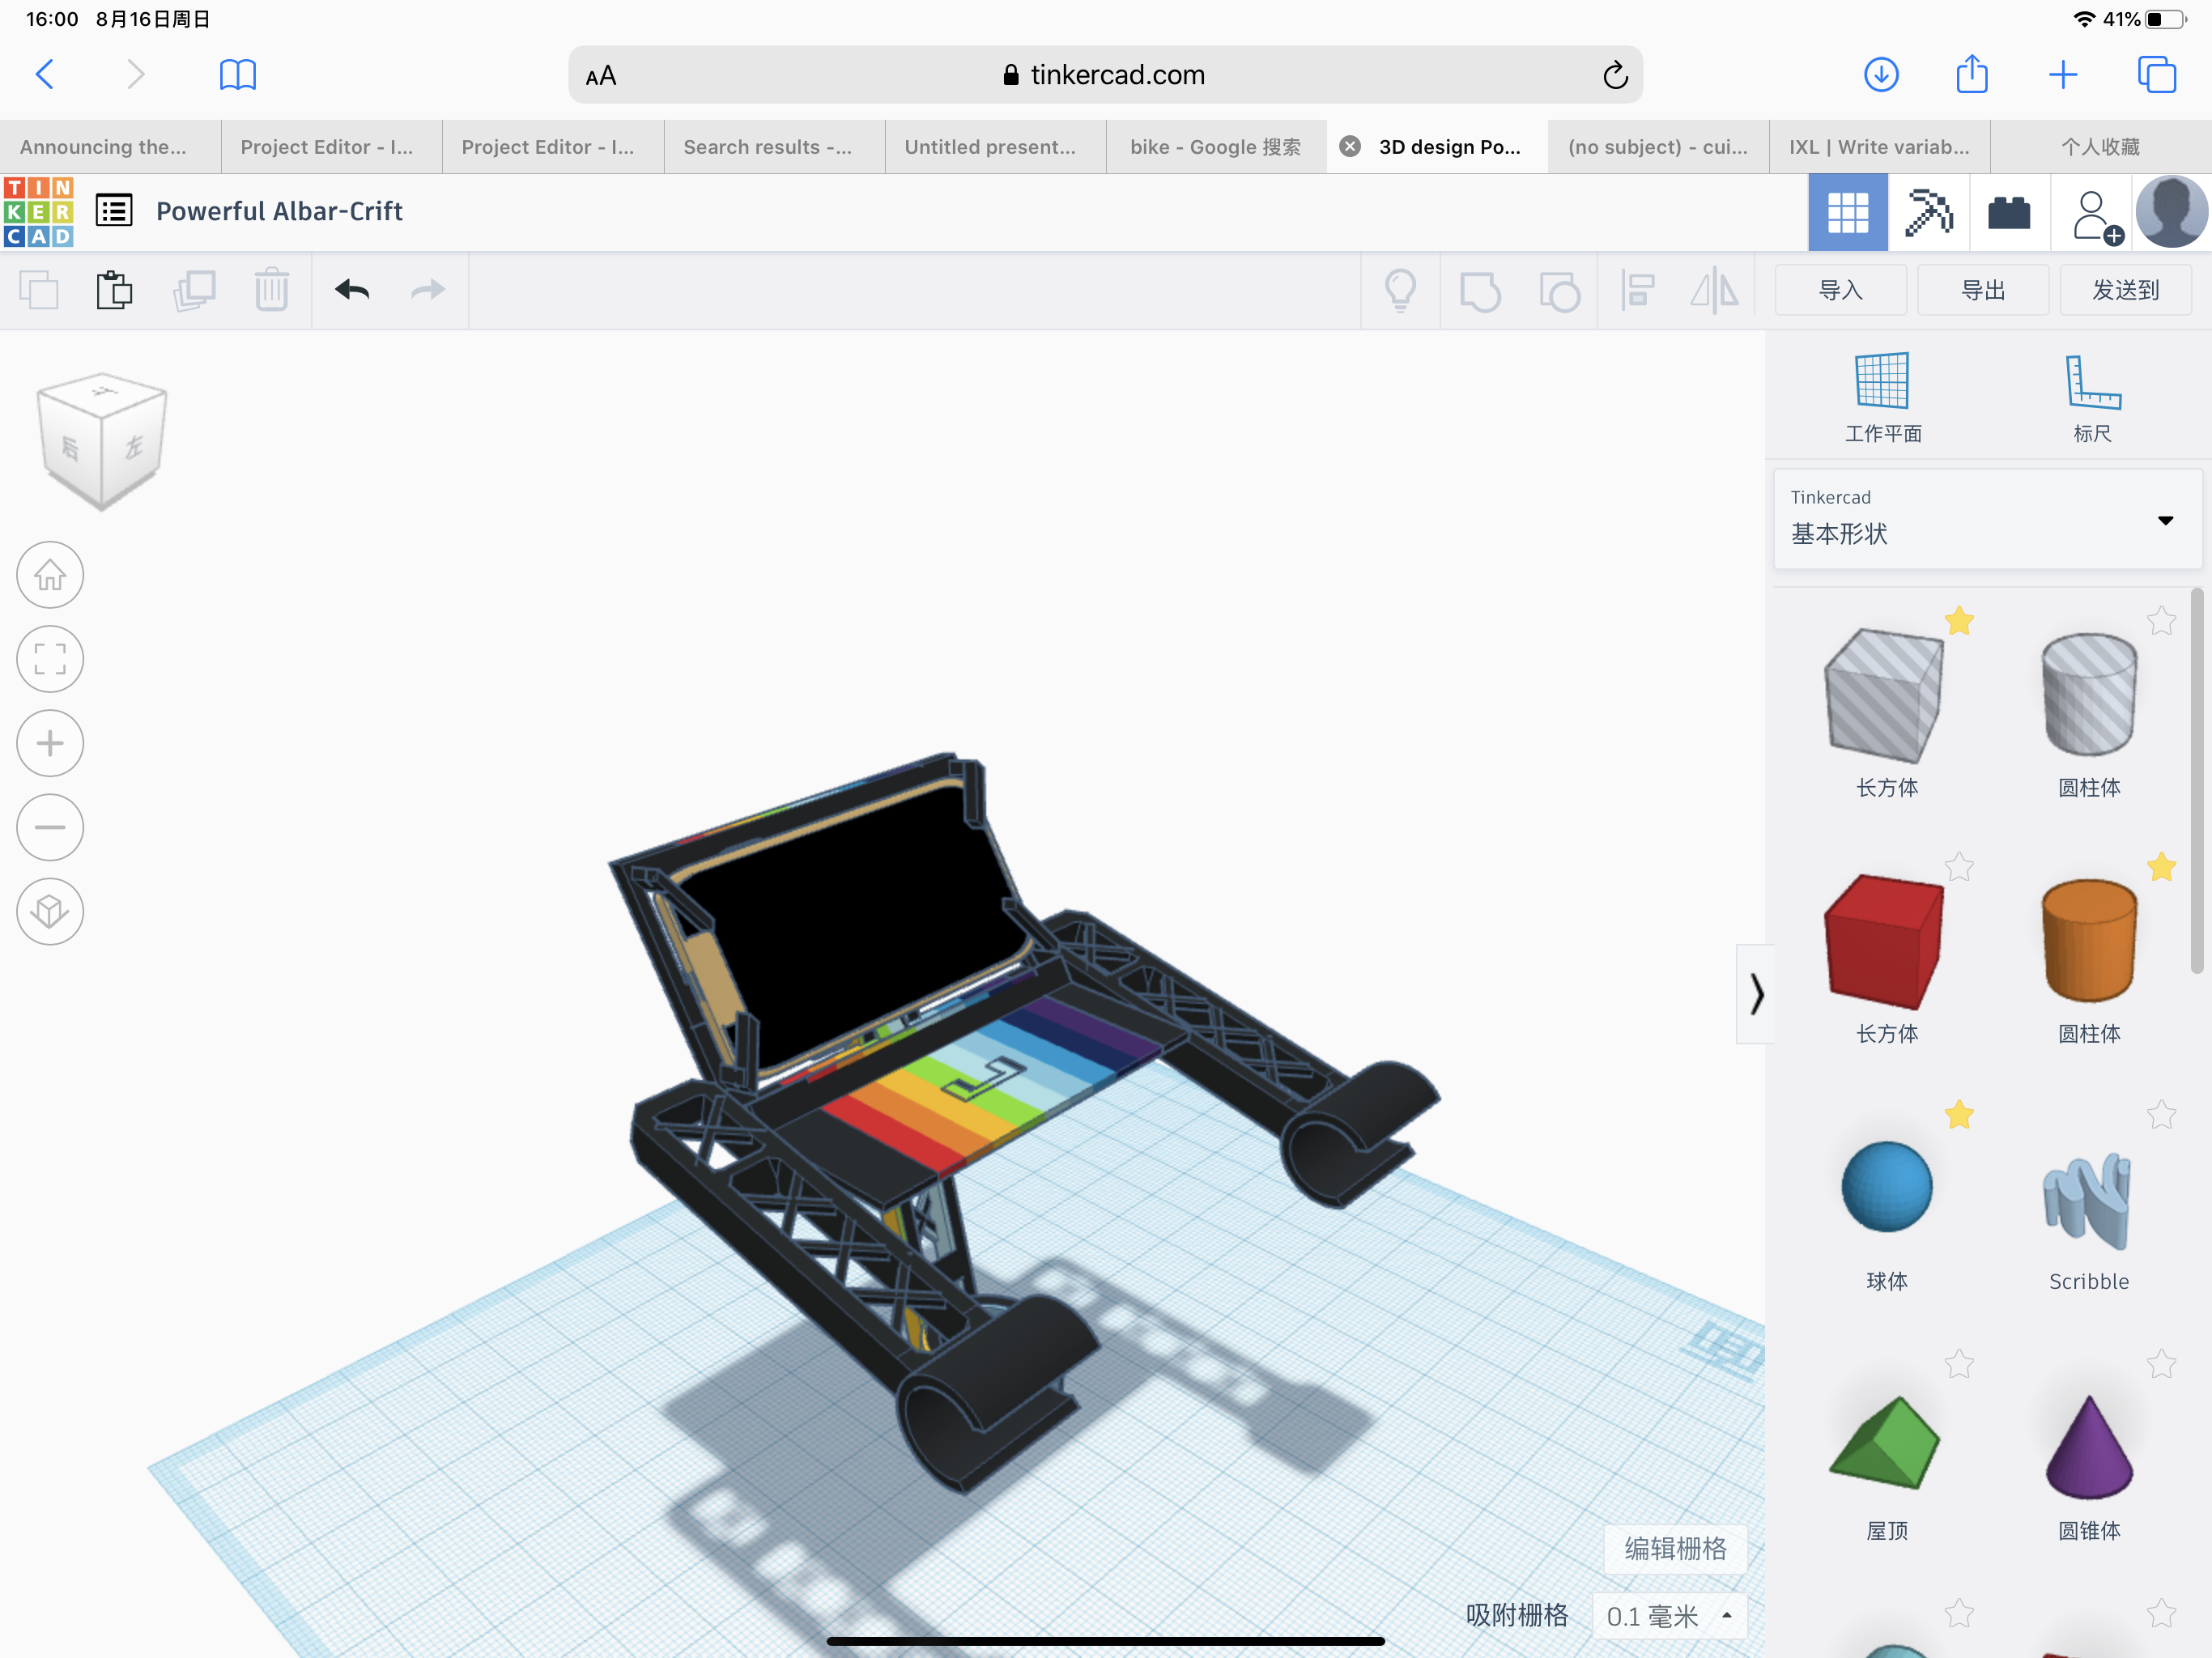Click the 导出 export button
Viewport: 2212px width, 1658px height.
[1983, 290]
